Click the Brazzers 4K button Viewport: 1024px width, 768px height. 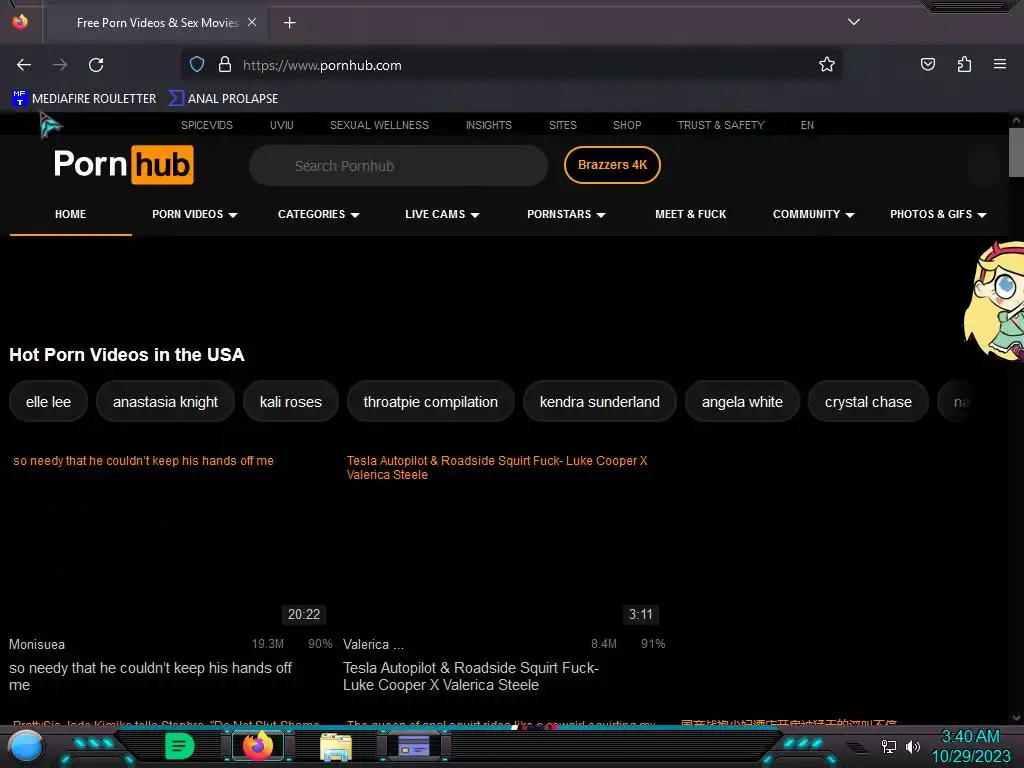[x=612, y=165]
